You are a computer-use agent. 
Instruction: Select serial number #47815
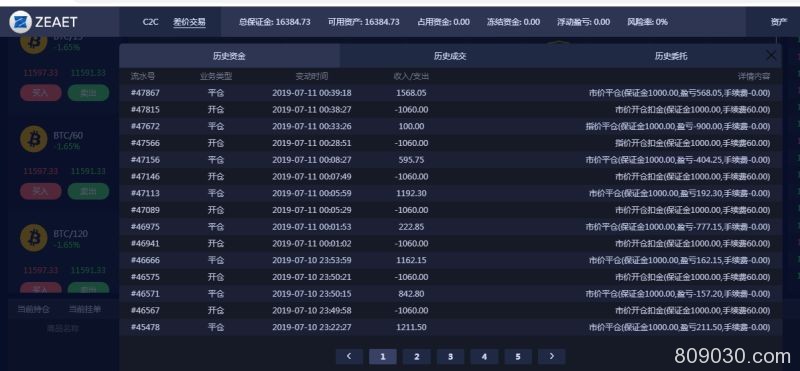click(145, 110)
